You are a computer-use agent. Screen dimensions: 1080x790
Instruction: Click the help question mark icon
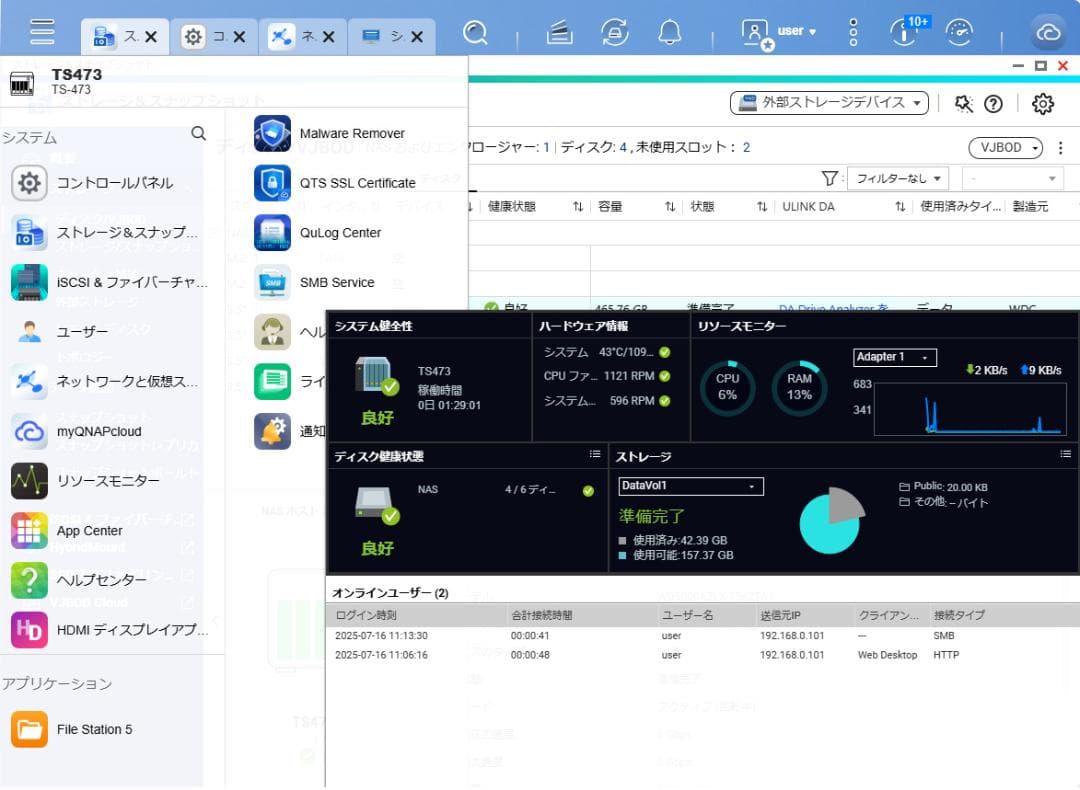point(994,103)
